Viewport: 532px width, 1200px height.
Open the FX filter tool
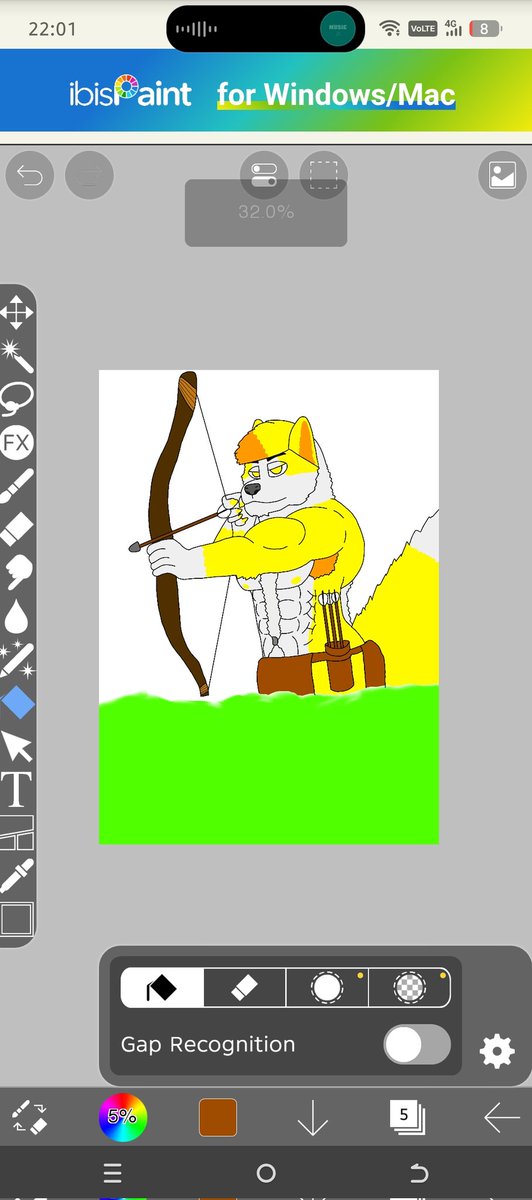tap(17, 441)
